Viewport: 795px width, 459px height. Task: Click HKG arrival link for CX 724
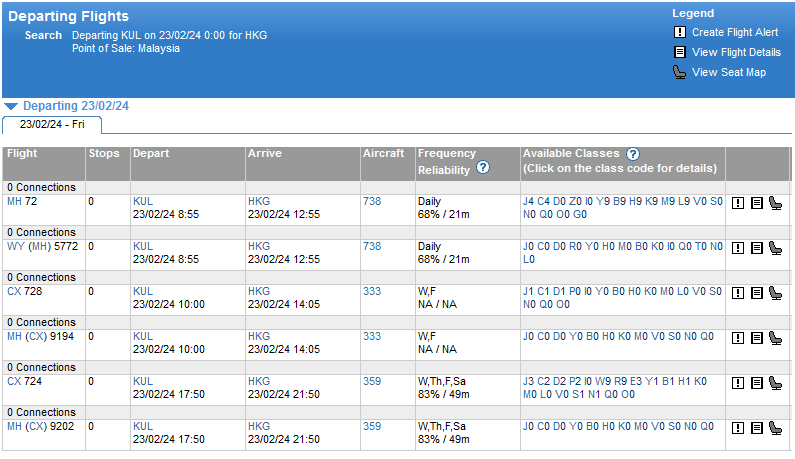coord(258,381)
